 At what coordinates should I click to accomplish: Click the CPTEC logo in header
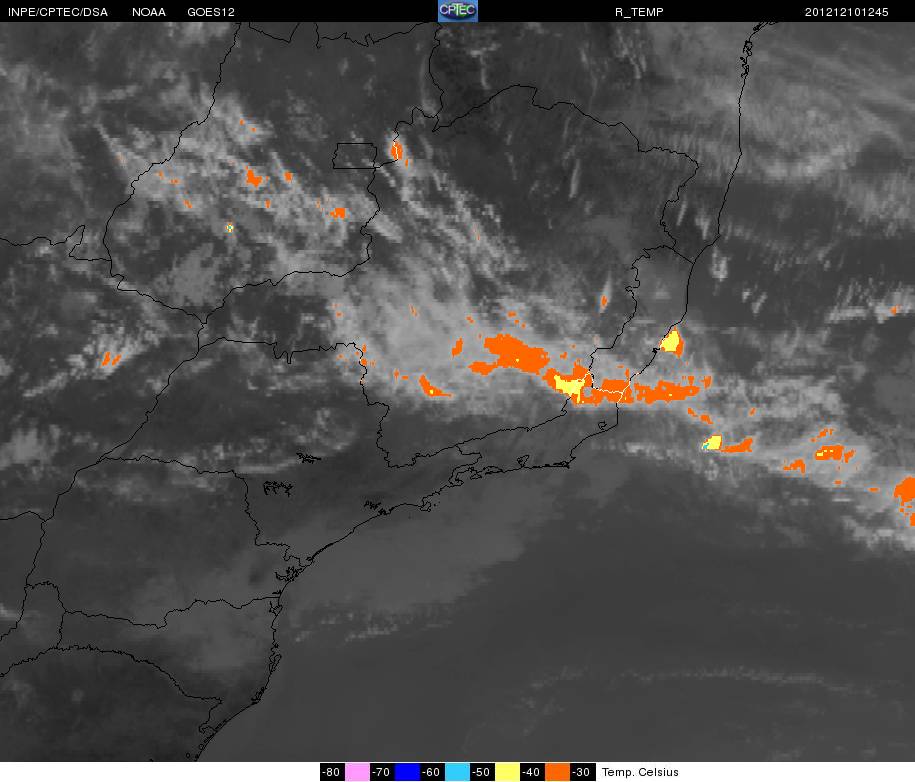click(x=458, y=11)
